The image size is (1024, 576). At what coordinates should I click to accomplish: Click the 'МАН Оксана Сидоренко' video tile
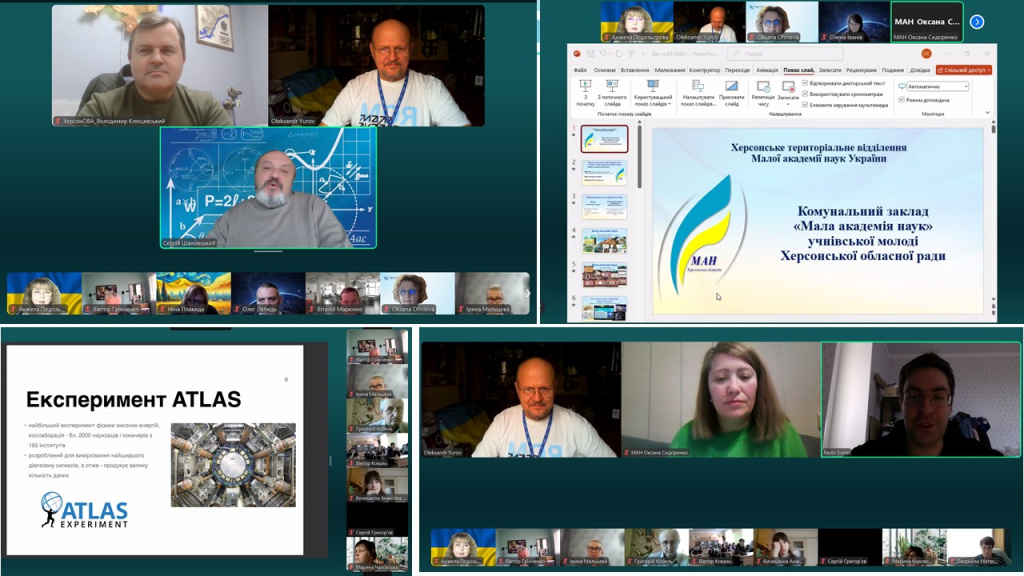[721, 399]
